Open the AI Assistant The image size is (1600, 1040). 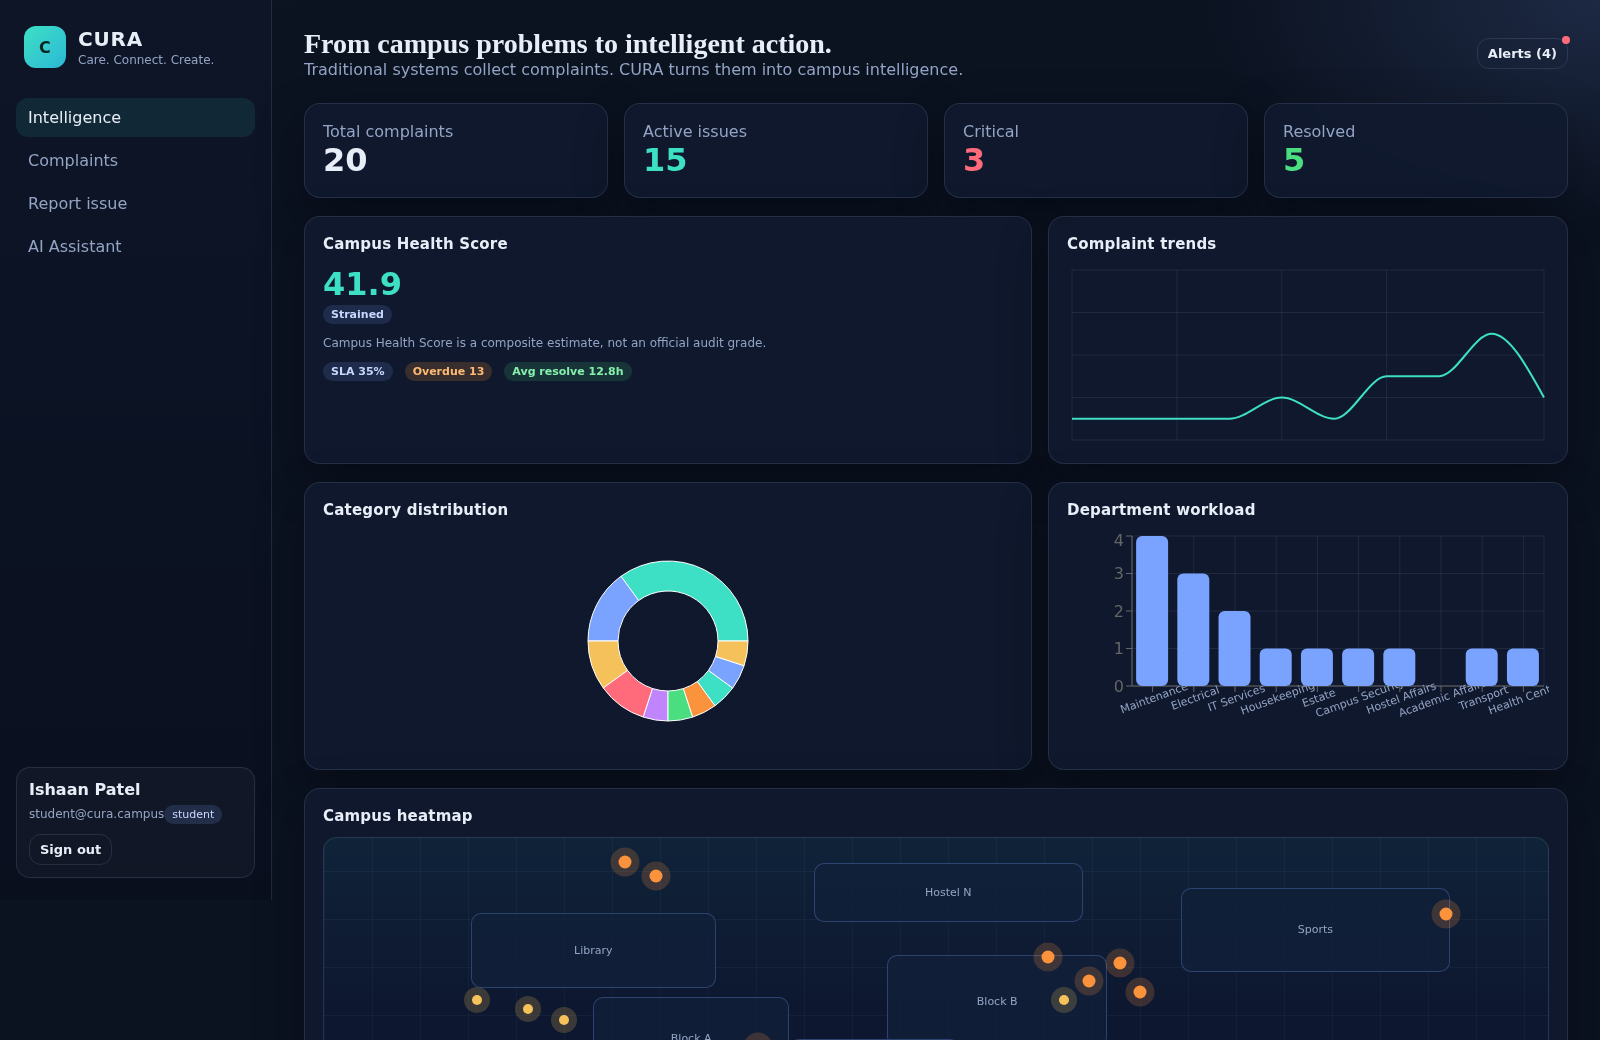[135, 246]
